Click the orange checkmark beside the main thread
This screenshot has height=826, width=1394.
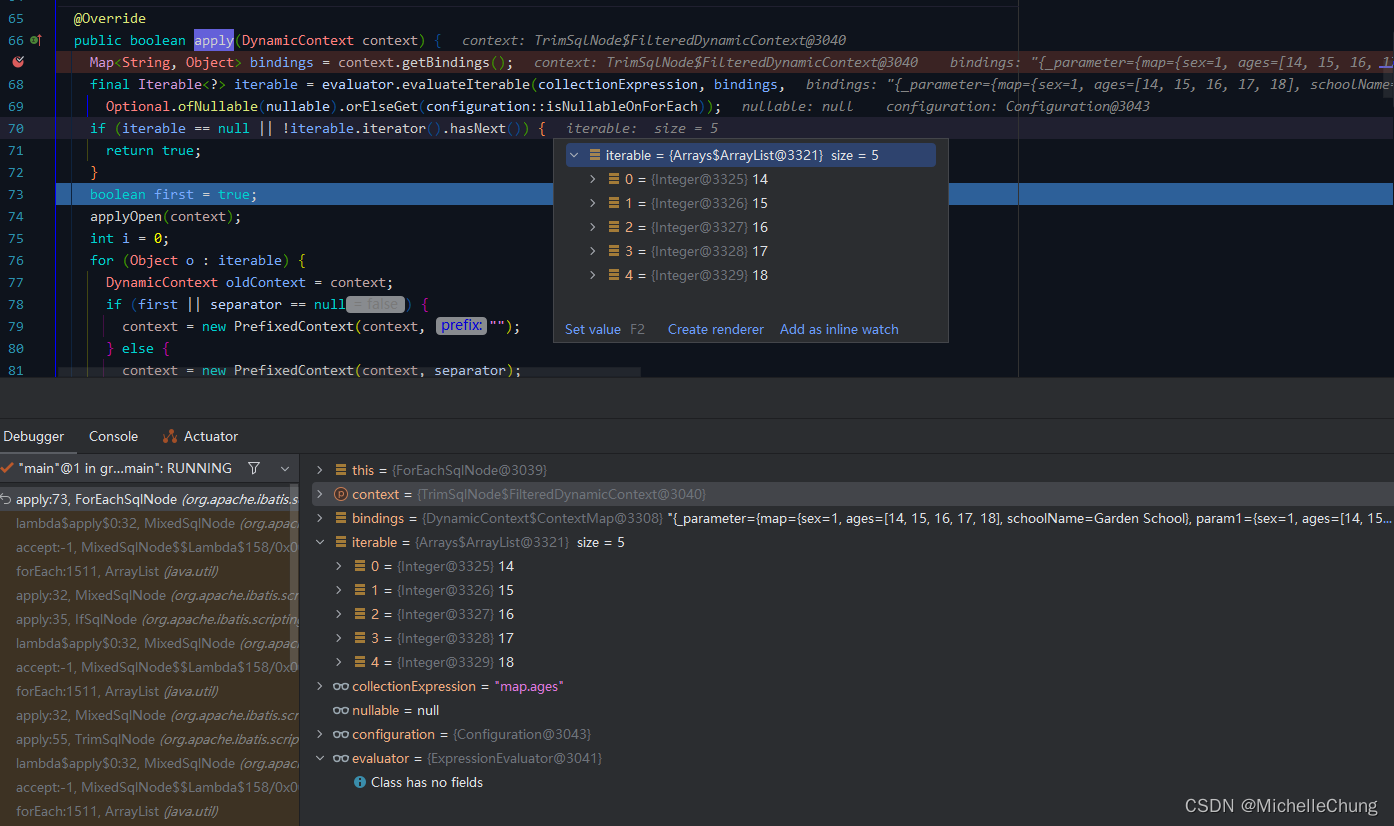[x=8, y=466]
